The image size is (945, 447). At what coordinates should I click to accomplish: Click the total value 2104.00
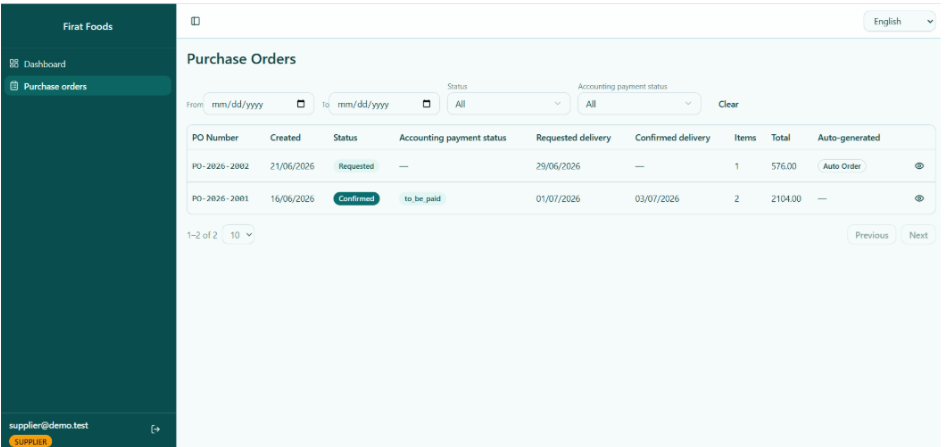tap(786, 198)
